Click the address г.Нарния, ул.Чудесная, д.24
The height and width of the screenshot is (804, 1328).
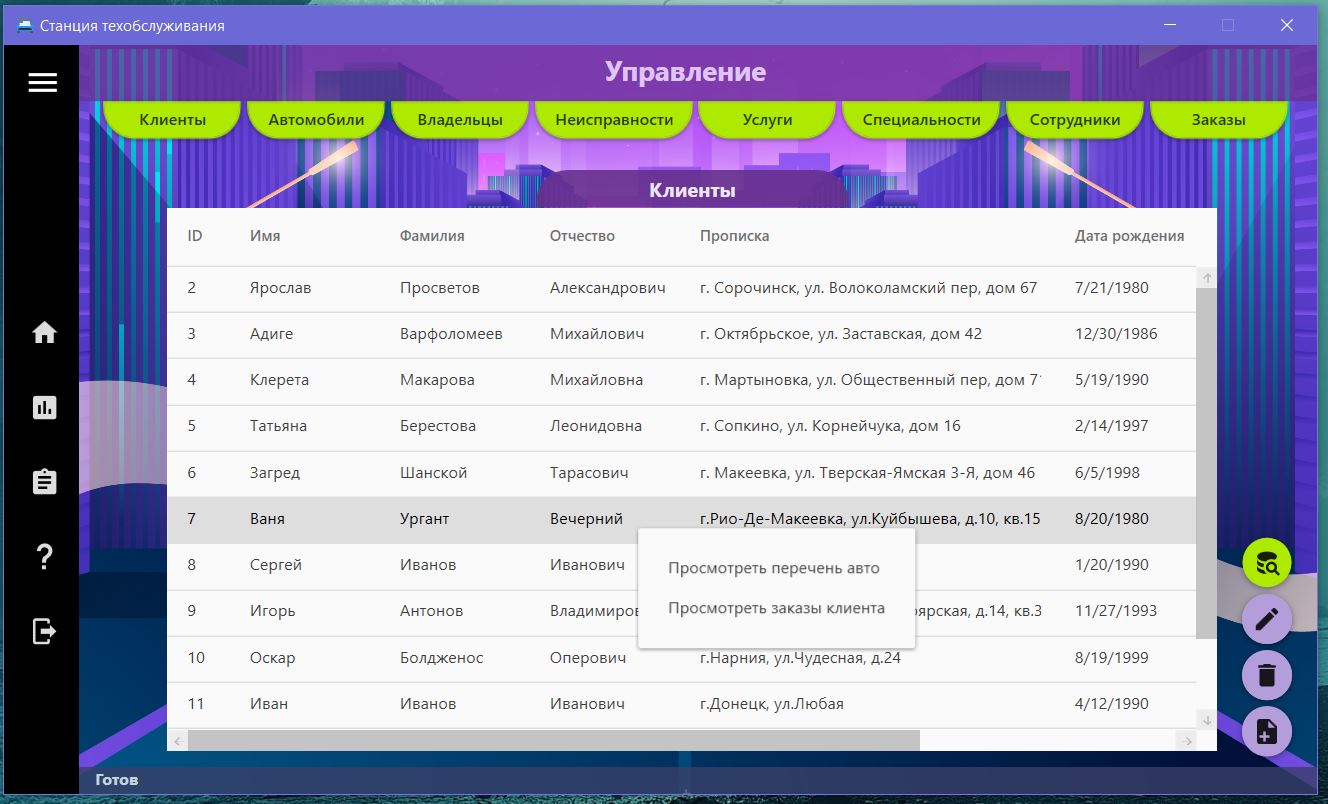(800, 658)
